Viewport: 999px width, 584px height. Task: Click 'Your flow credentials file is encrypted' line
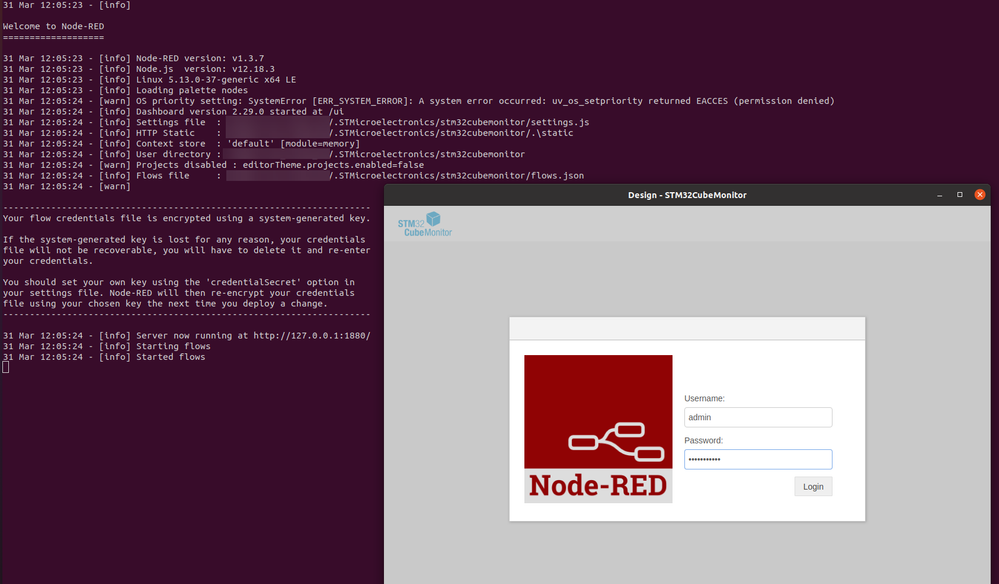point(187,218)
